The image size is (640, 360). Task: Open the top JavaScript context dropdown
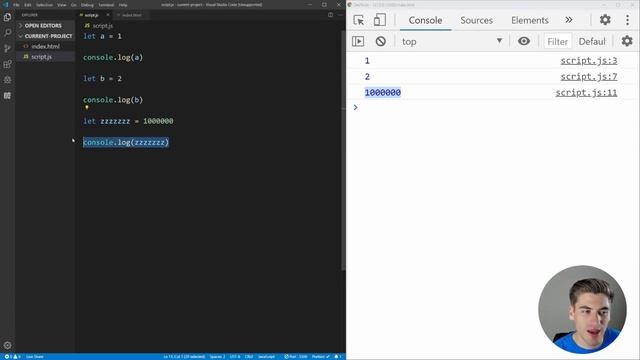coord(452,41)
